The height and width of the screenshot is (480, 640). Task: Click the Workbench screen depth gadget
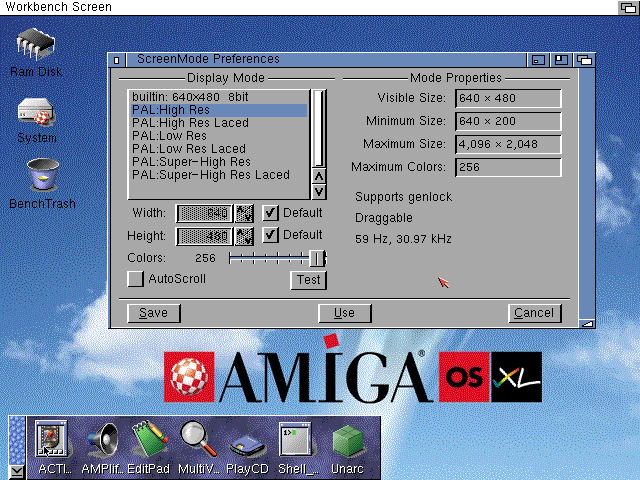629,7
